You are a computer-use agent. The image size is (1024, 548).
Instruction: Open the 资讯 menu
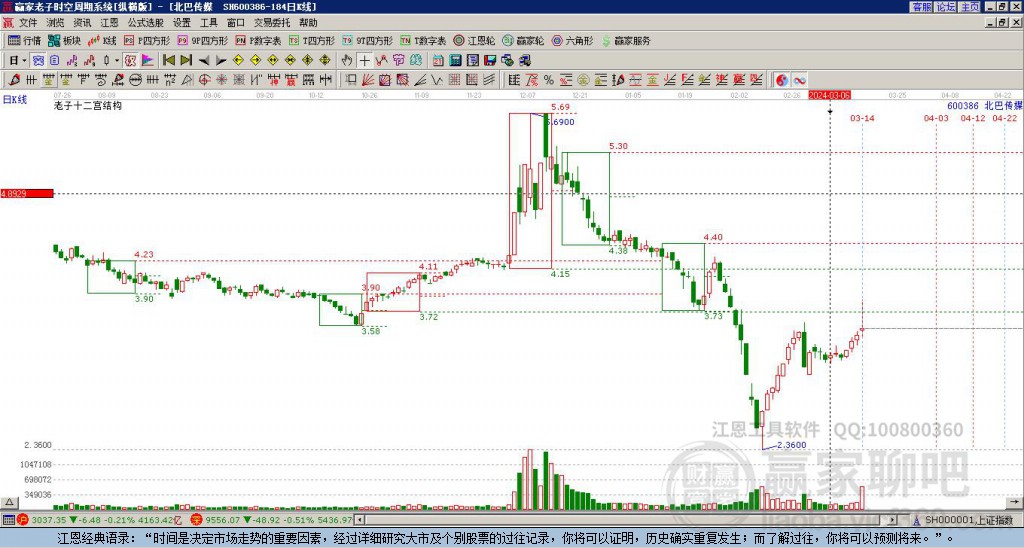(82, 23)
